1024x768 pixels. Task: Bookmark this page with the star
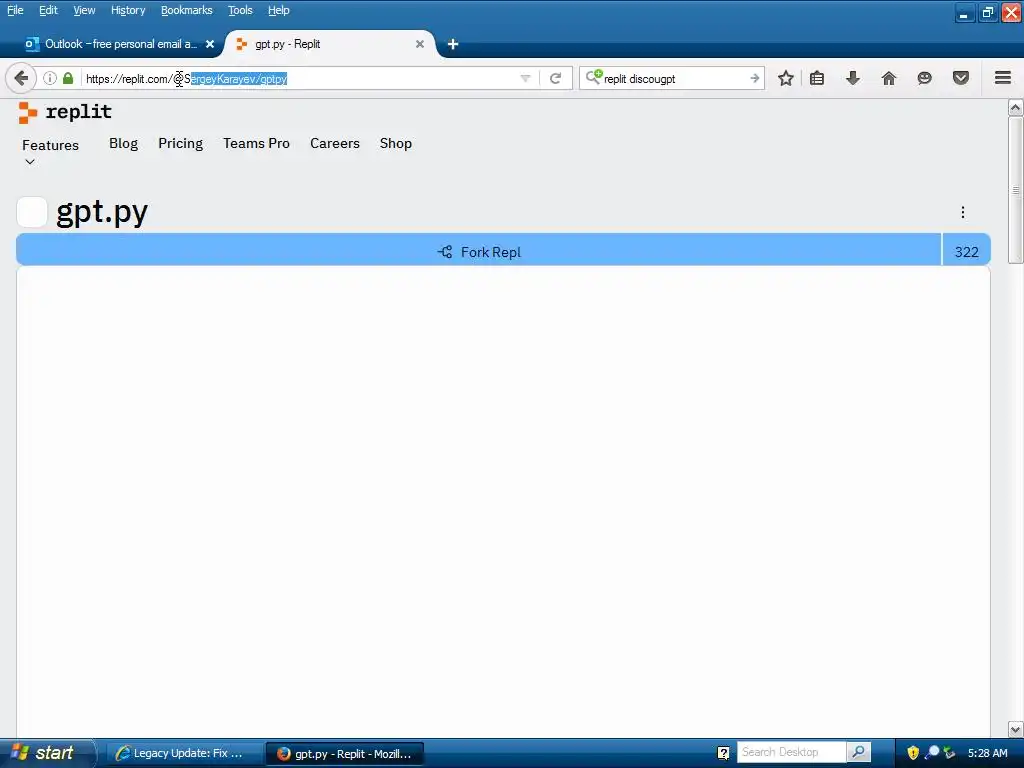tap(786, 78)
